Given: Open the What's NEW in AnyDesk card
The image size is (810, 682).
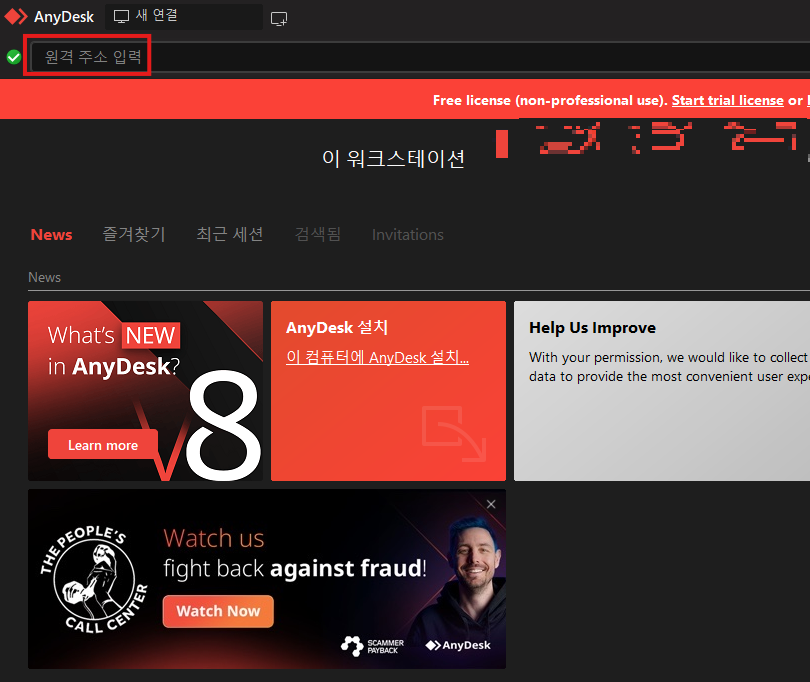Looking at the screenshot, I should pos(145,391).
